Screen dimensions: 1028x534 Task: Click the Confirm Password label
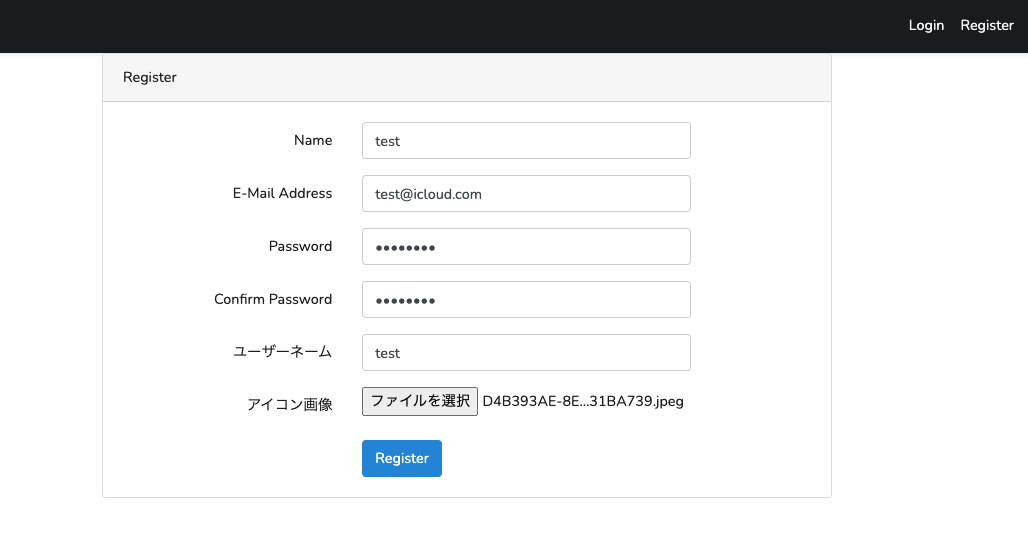coord(273,299)
